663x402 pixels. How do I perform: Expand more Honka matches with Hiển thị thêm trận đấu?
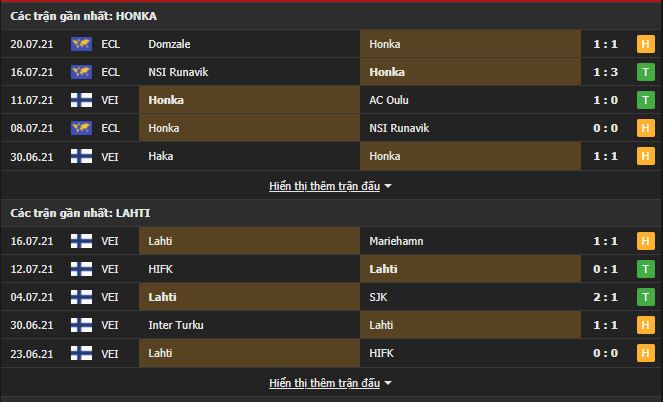pos(324,186)
